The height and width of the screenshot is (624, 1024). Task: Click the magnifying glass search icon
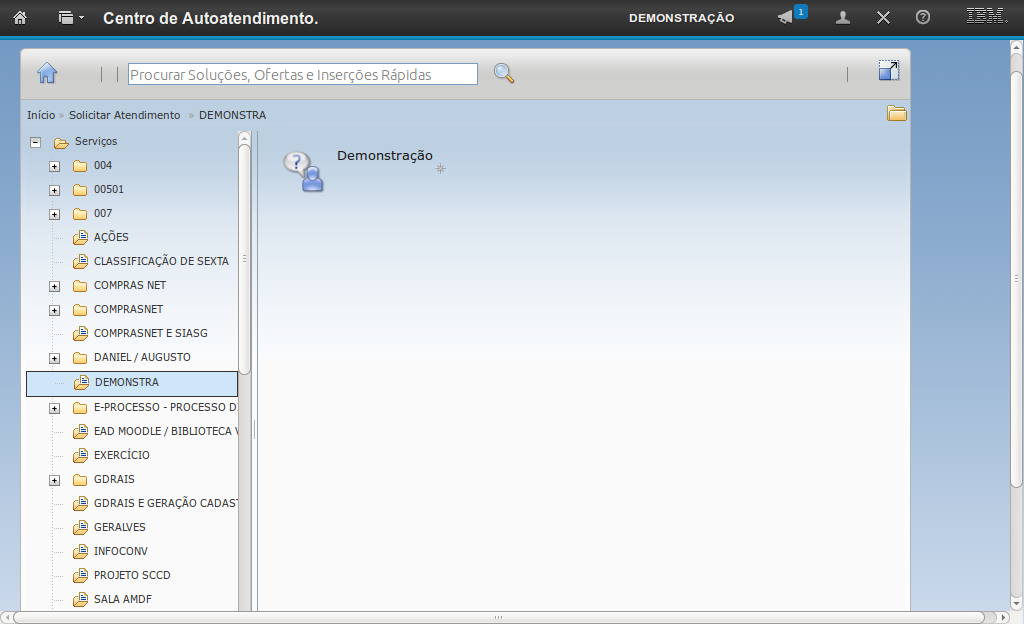[504, 73]
